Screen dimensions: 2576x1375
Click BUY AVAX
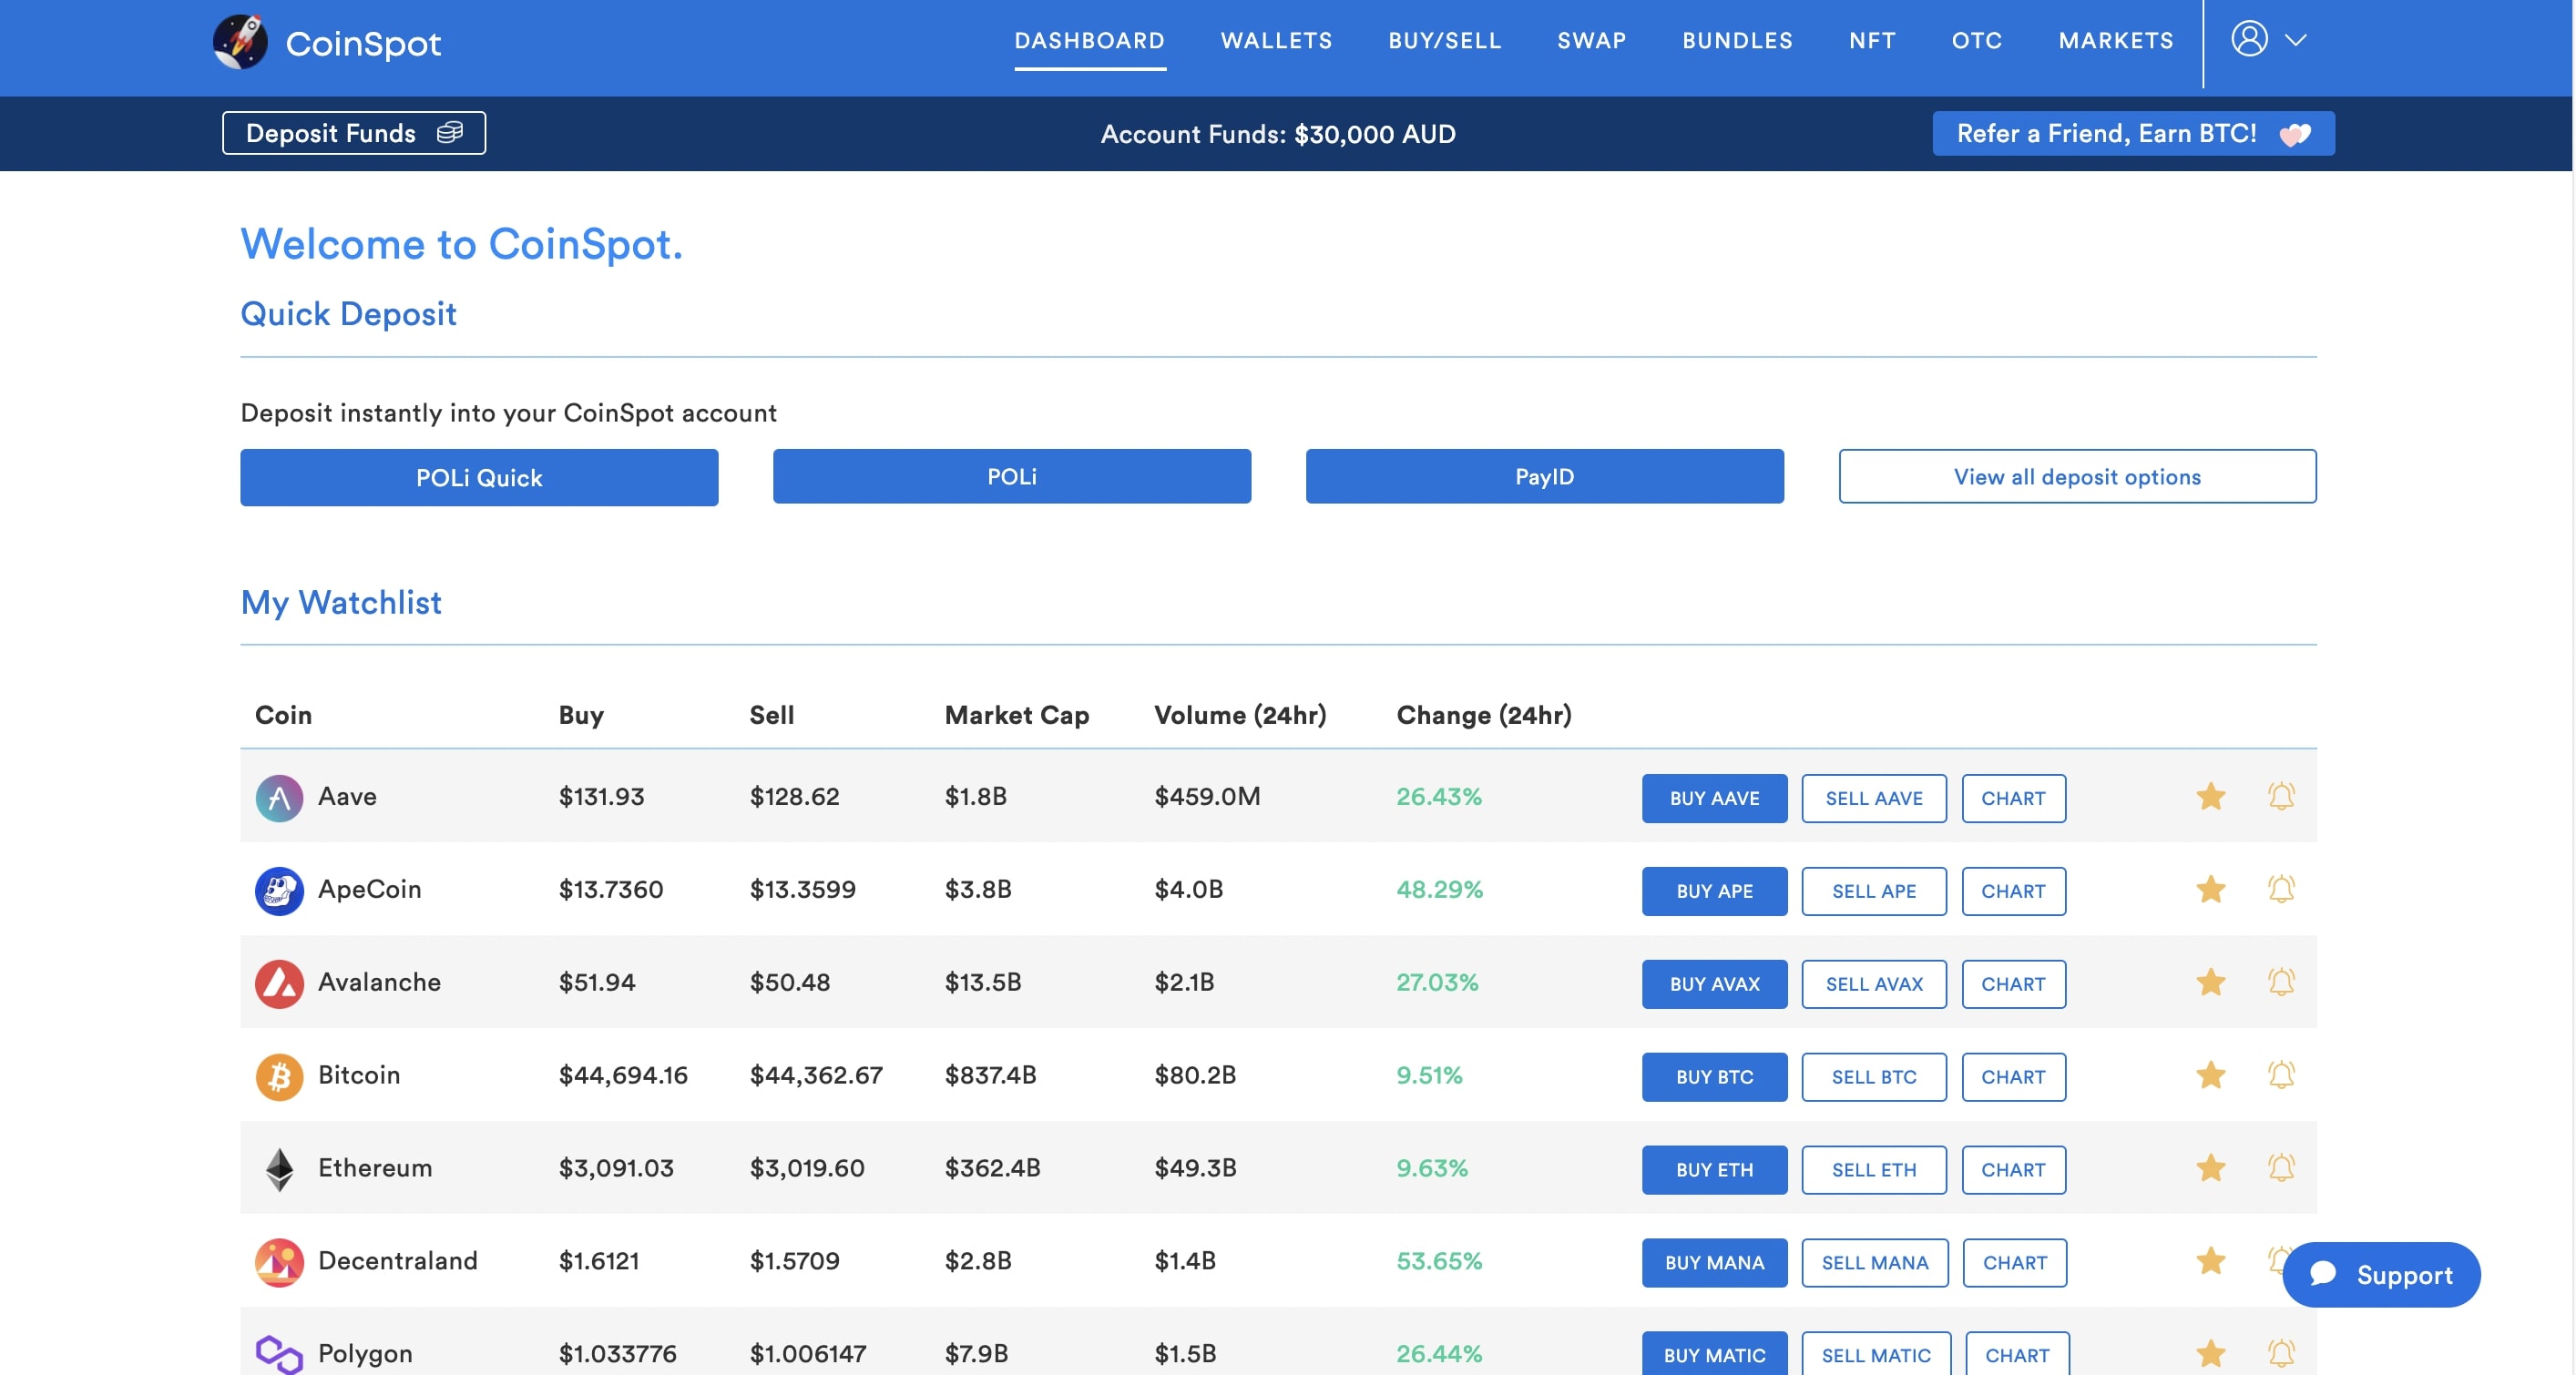coord(1714,984)
